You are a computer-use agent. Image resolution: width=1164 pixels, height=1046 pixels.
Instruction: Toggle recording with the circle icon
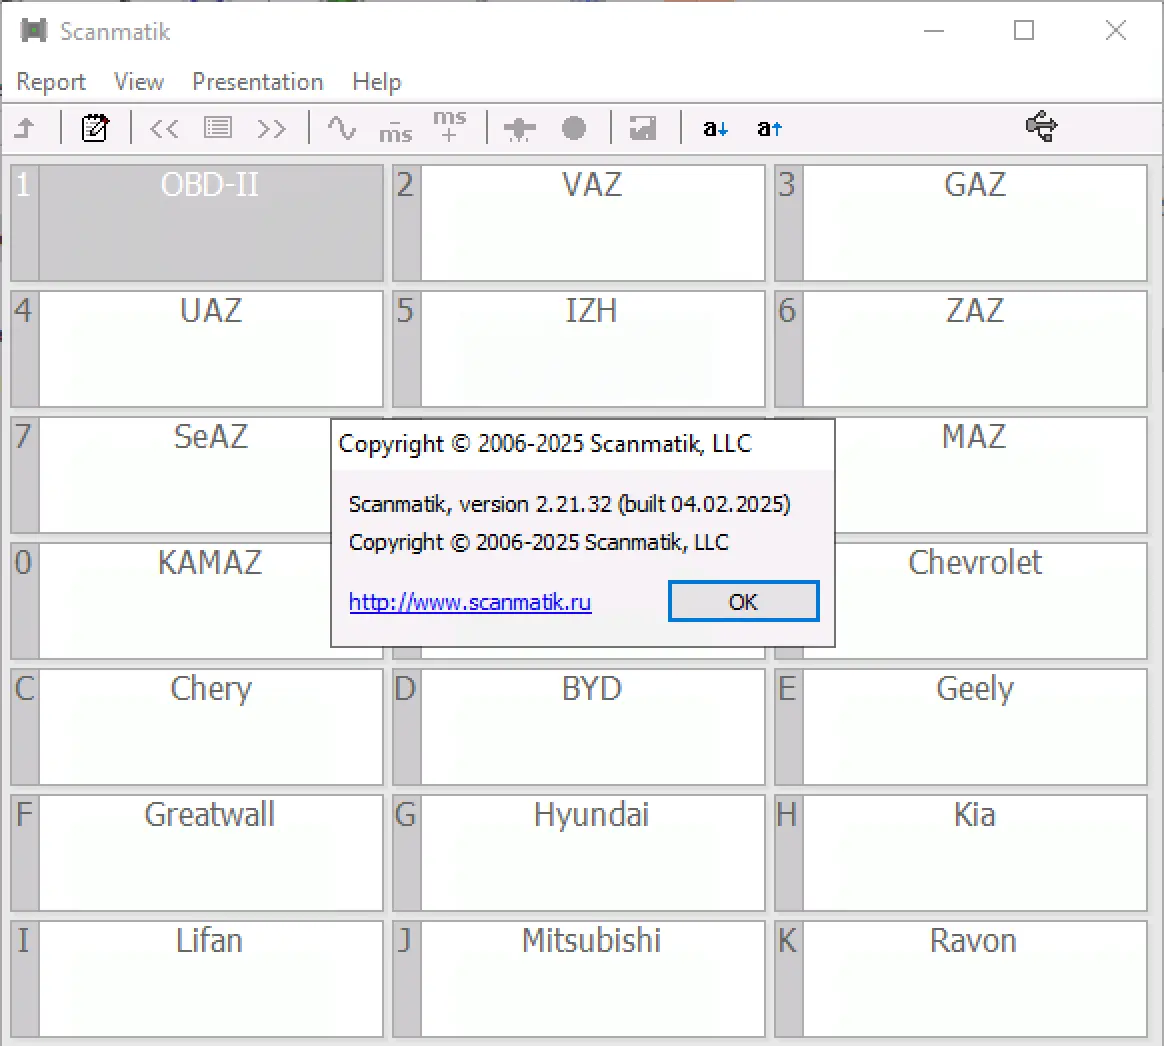[573, 128]
